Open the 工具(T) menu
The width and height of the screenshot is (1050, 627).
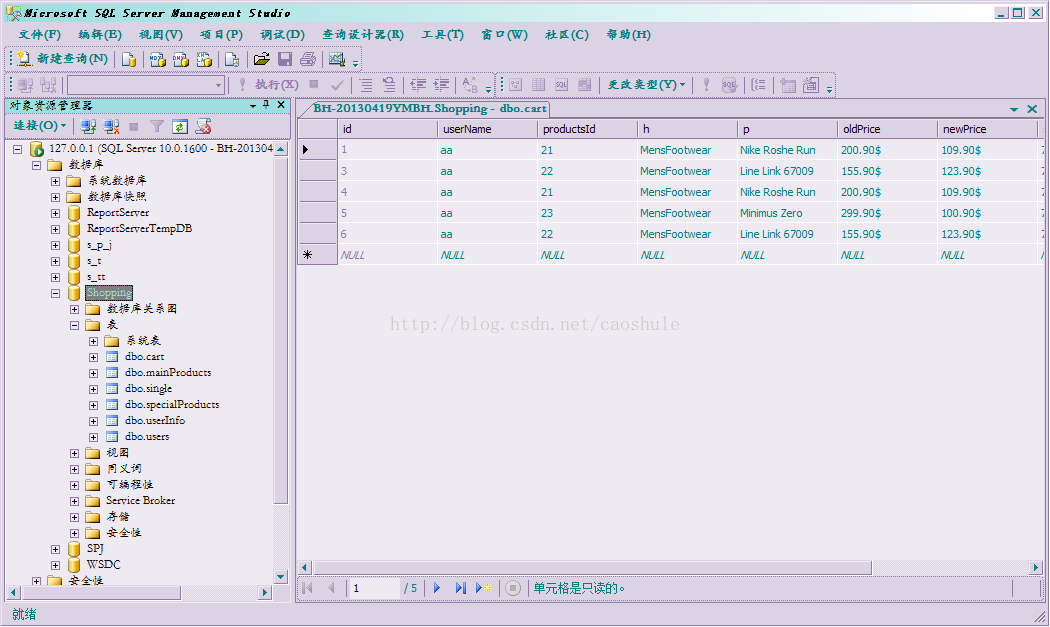[x=443, y=35]
